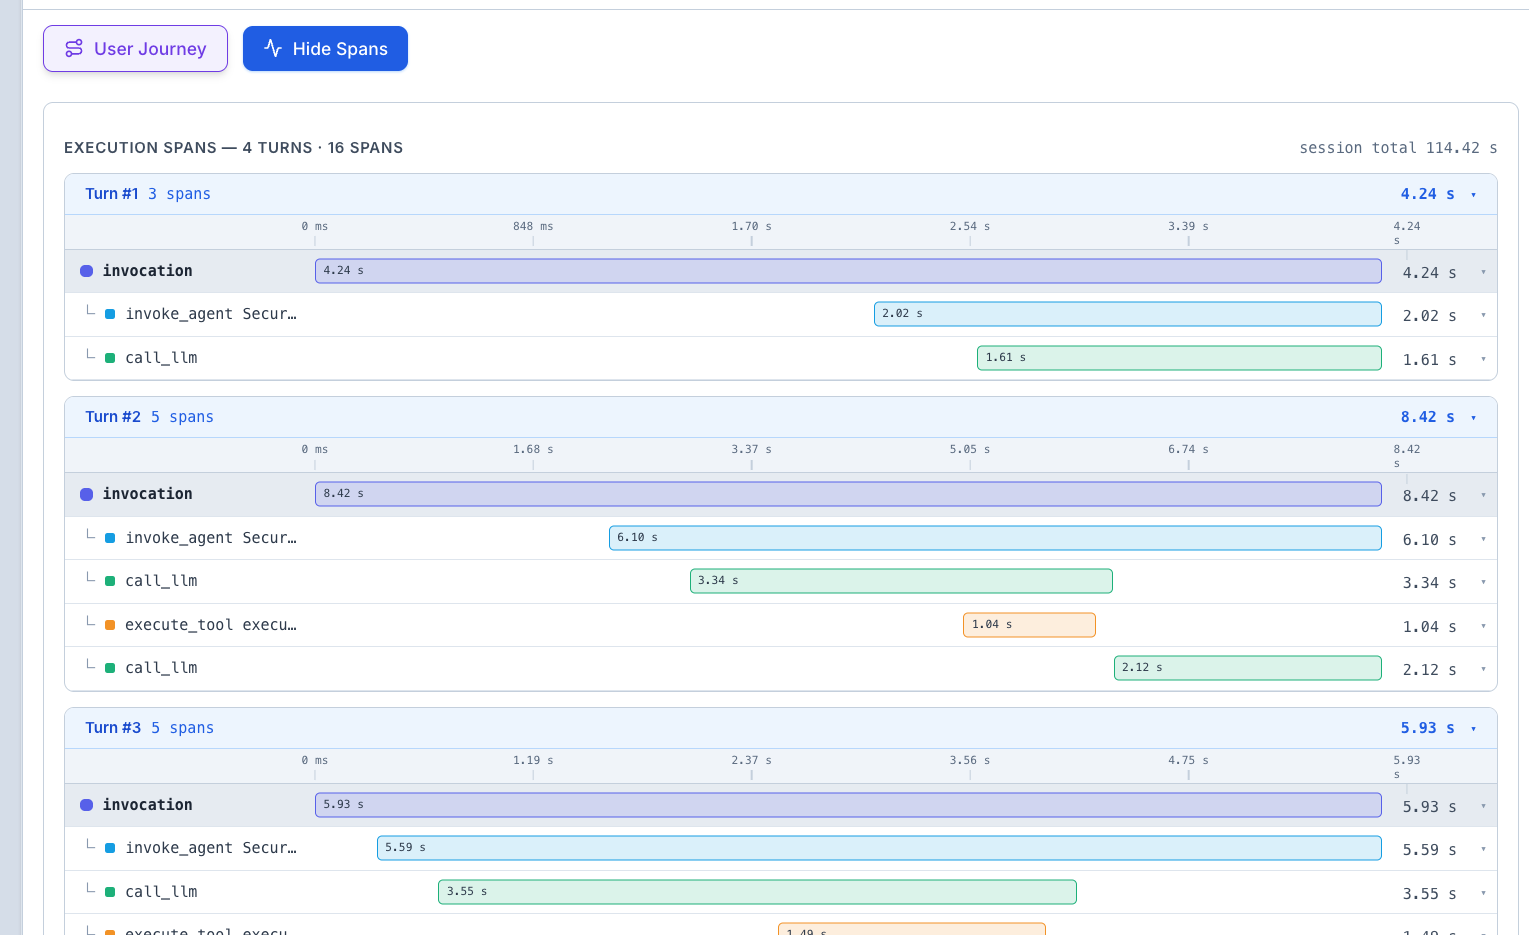Click the green call_llm dot in Turn #1
The width and height of the screenshot is (1529, 935).
click(109, 357)
